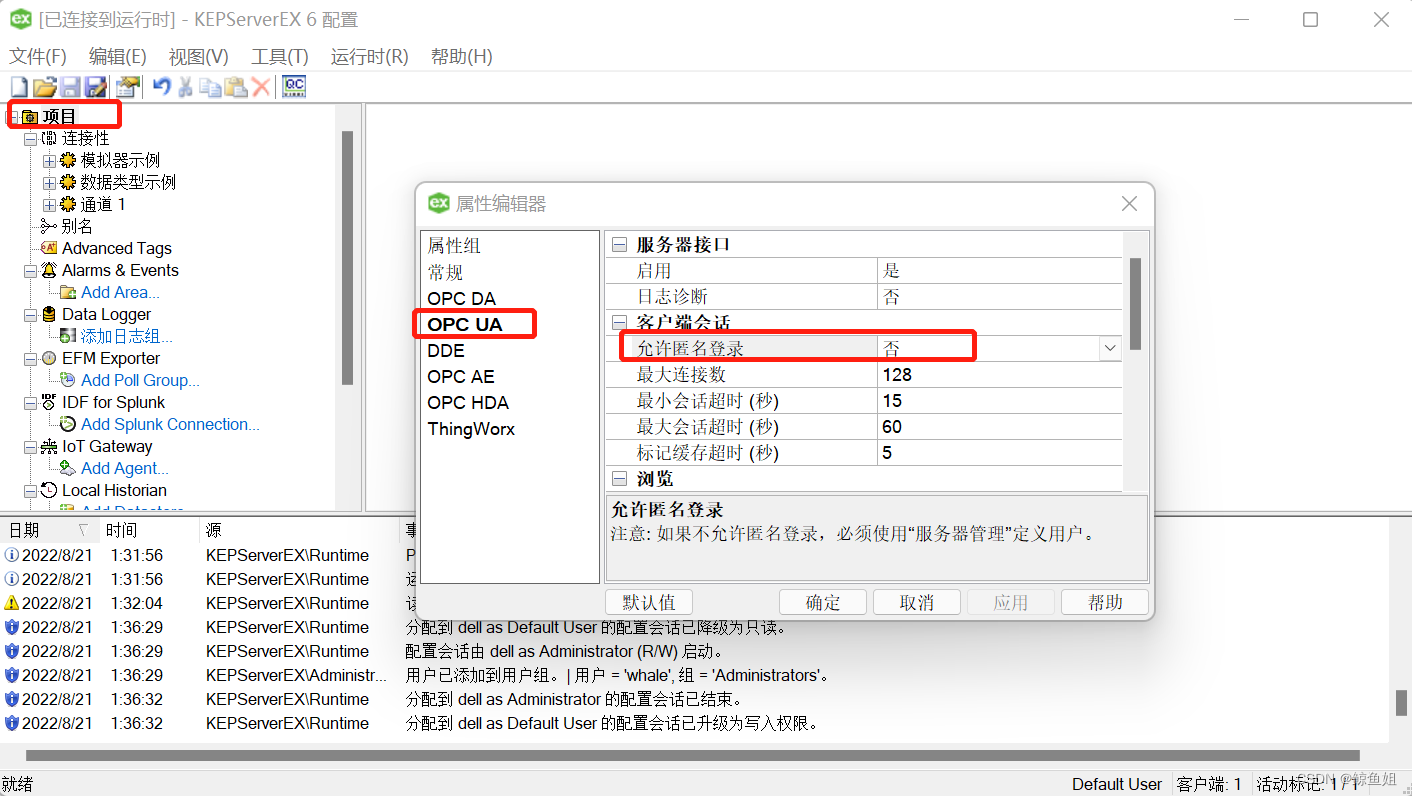Click the gear icon beside 通道 1
Screen dimensions: 1412x796
tap(68, 204)
